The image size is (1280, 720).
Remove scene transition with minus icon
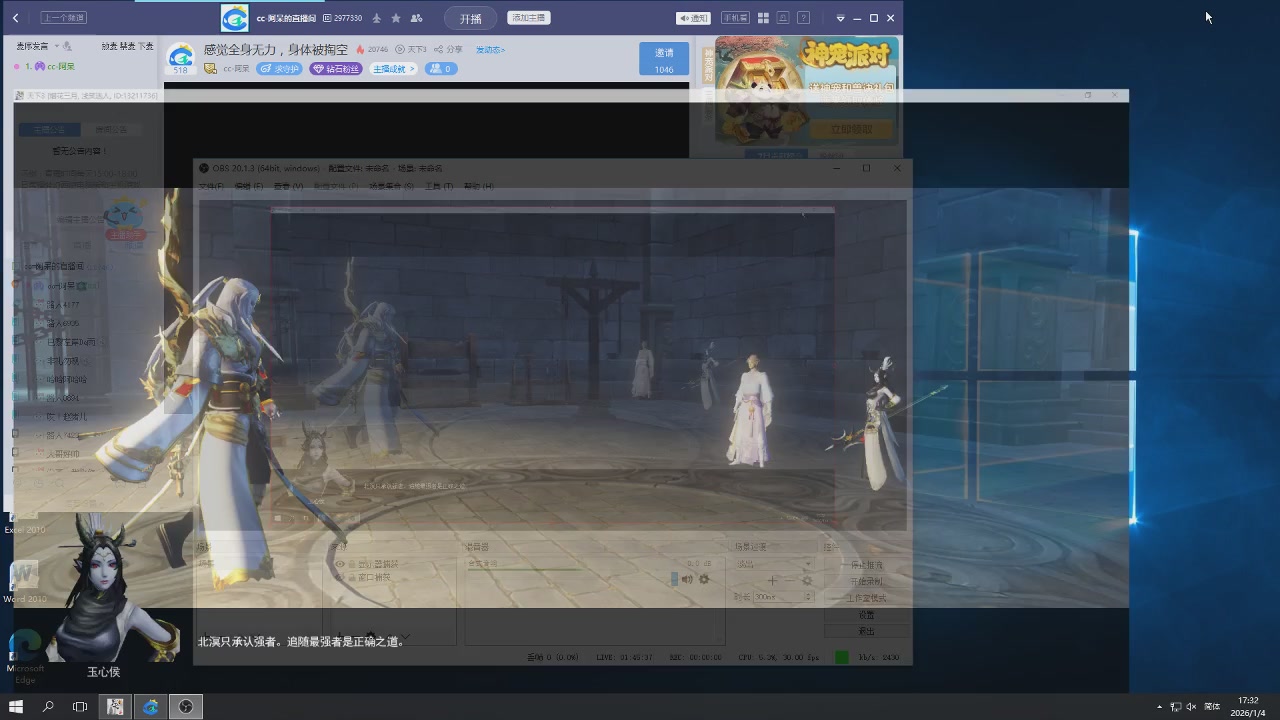790,580
